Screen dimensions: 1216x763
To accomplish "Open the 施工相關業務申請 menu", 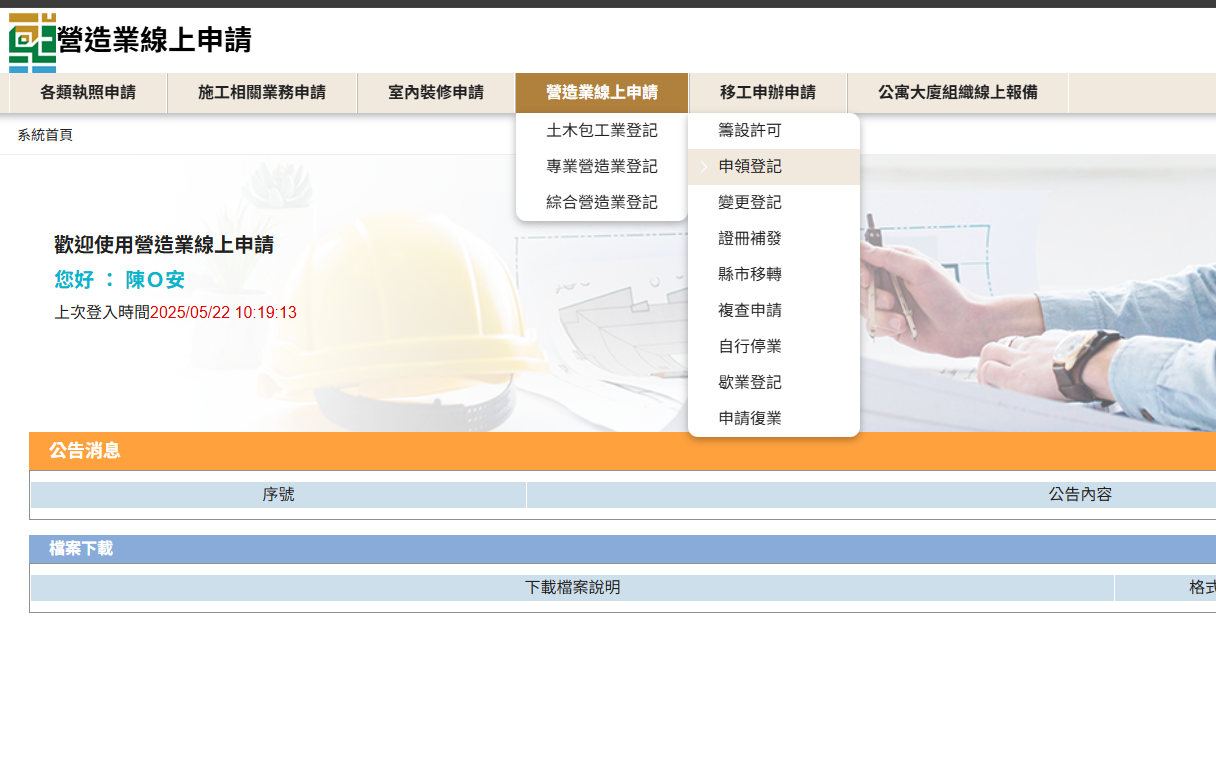I will pos(262,93).
